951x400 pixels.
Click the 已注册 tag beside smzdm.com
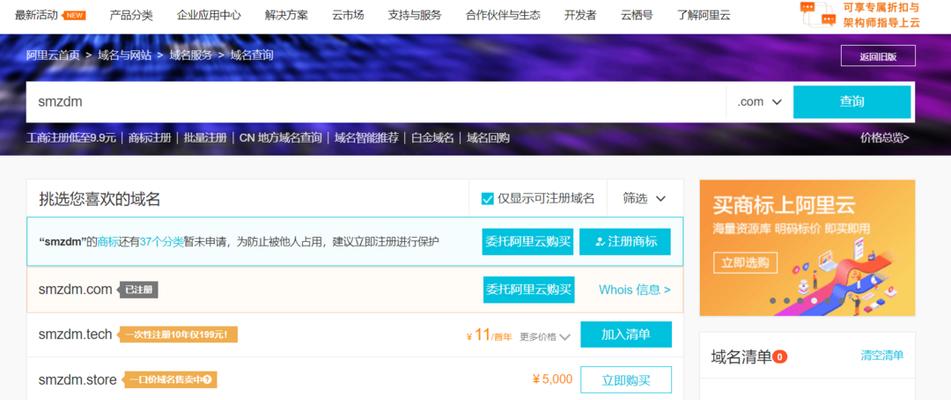pyautogui.click(x=138, y=290)
